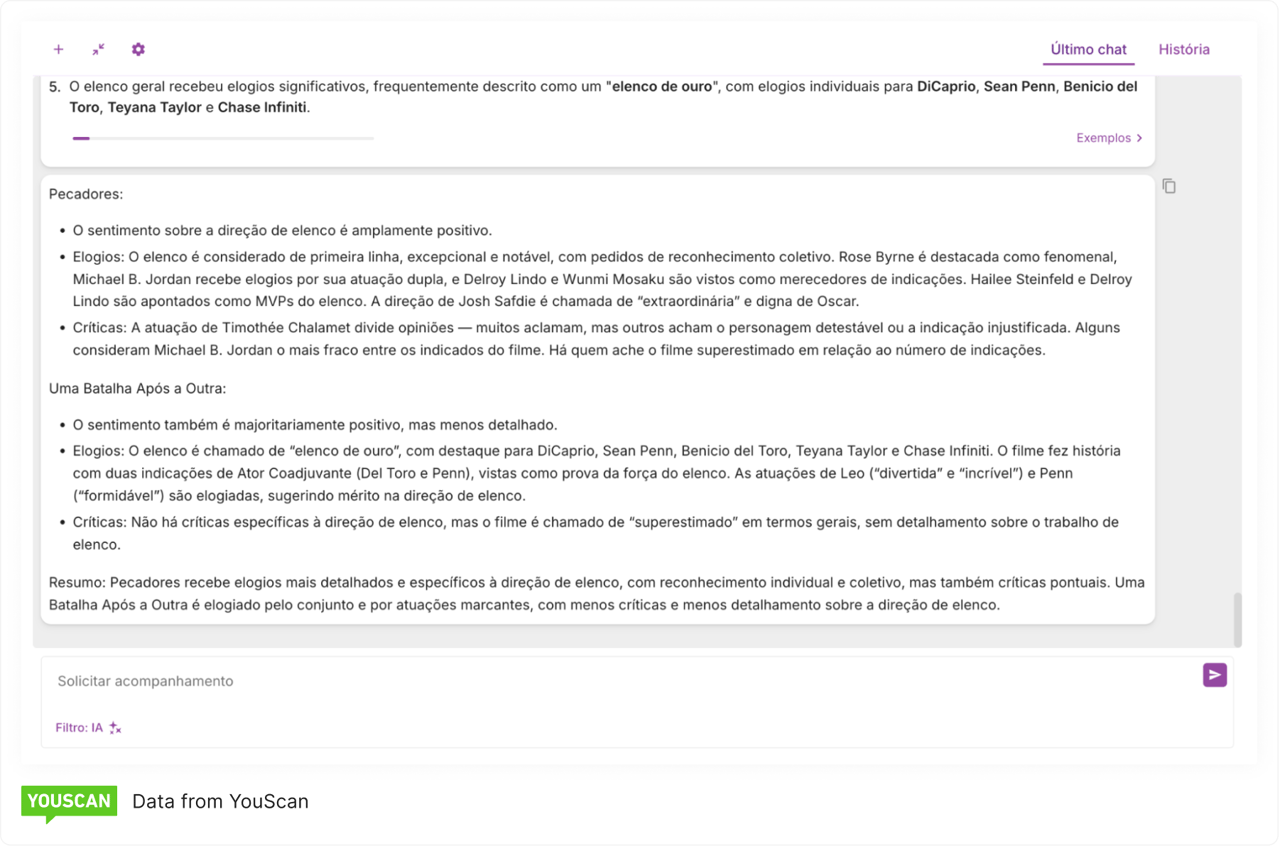Switch to the Último chat tab
1280x846 pixels.
click(1088, 49)
